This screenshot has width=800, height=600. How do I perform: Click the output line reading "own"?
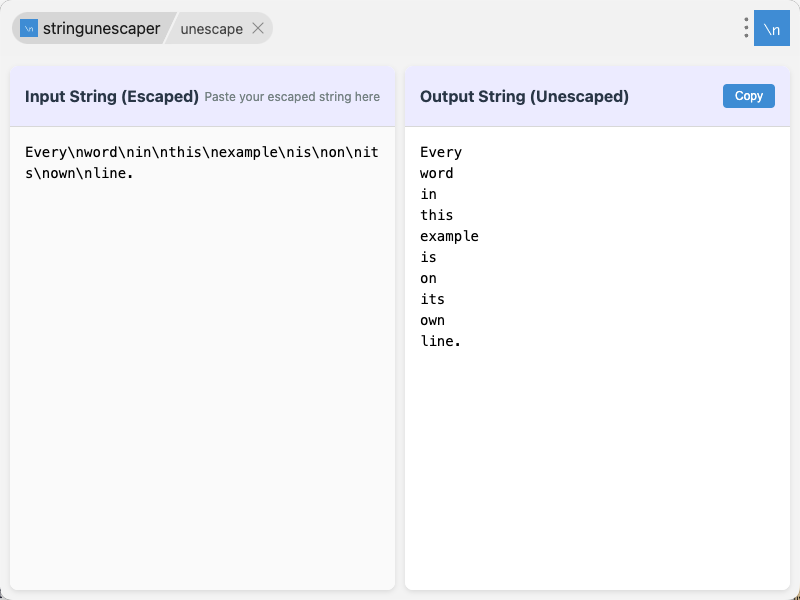[432, 320]
